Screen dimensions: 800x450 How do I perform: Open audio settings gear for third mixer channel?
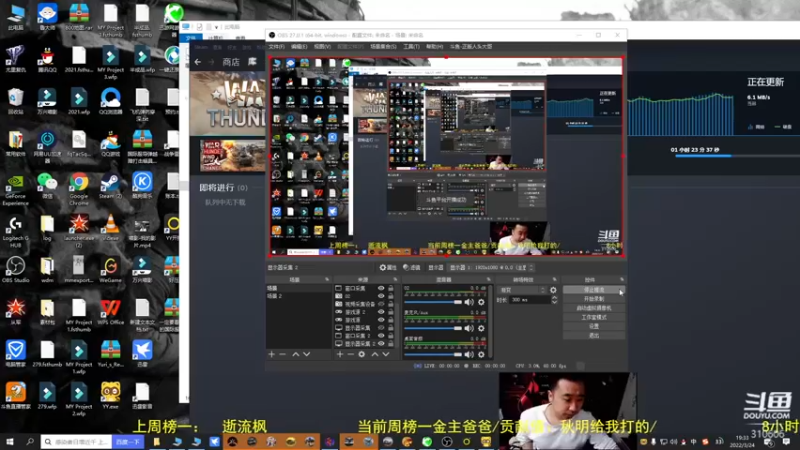pyautogui.click(x=481, y=355)
